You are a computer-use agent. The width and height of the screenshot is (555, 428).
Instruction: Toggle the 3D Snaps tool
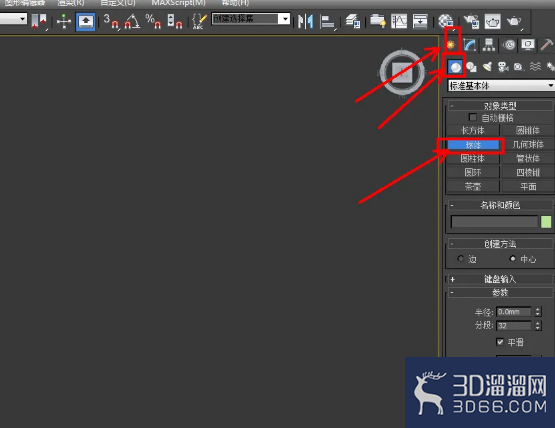(x=111, y=21)
